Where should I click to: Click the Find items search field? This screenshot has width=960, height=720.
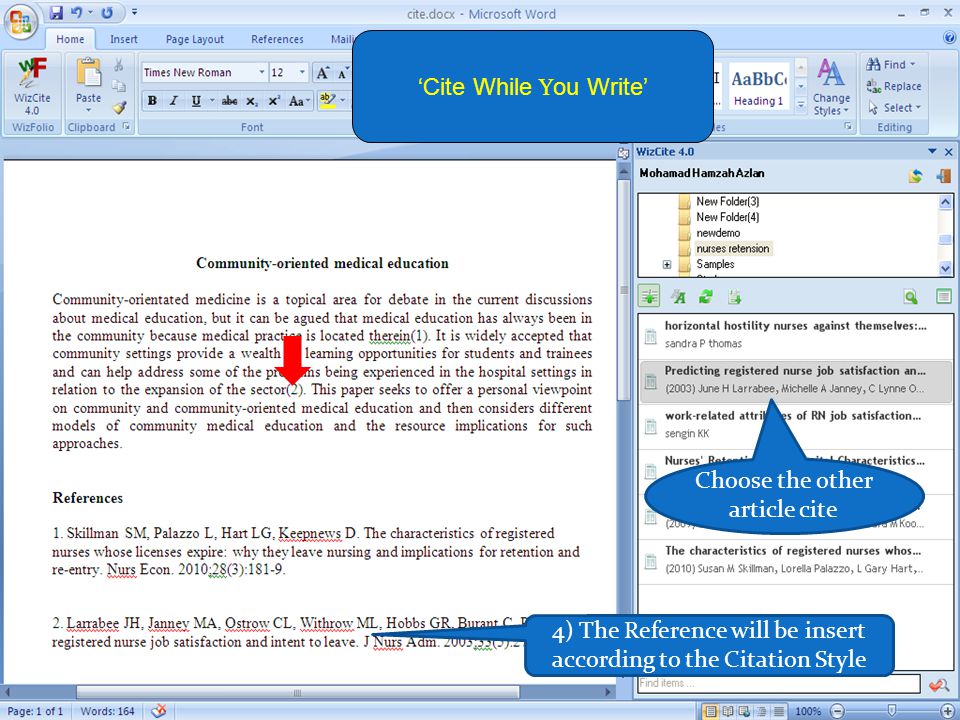click(778, 683)
